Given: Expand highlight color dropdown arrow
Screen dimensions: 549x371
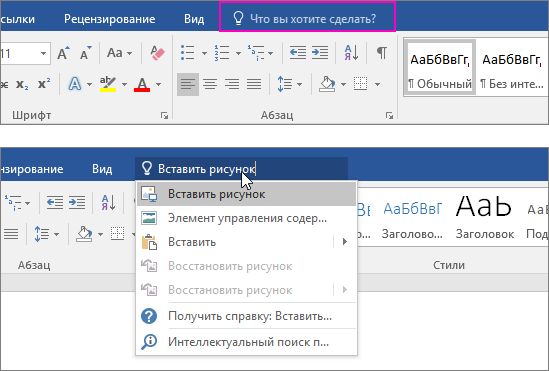Looking at the screenshot, I should coord(124,84).
